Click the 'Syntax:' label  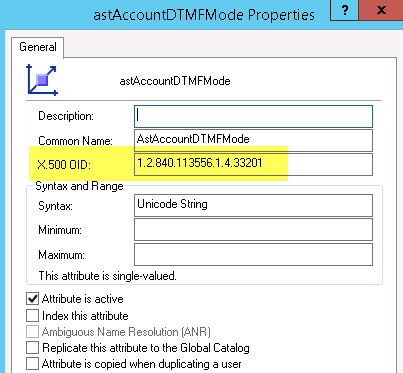click(55, 206)
